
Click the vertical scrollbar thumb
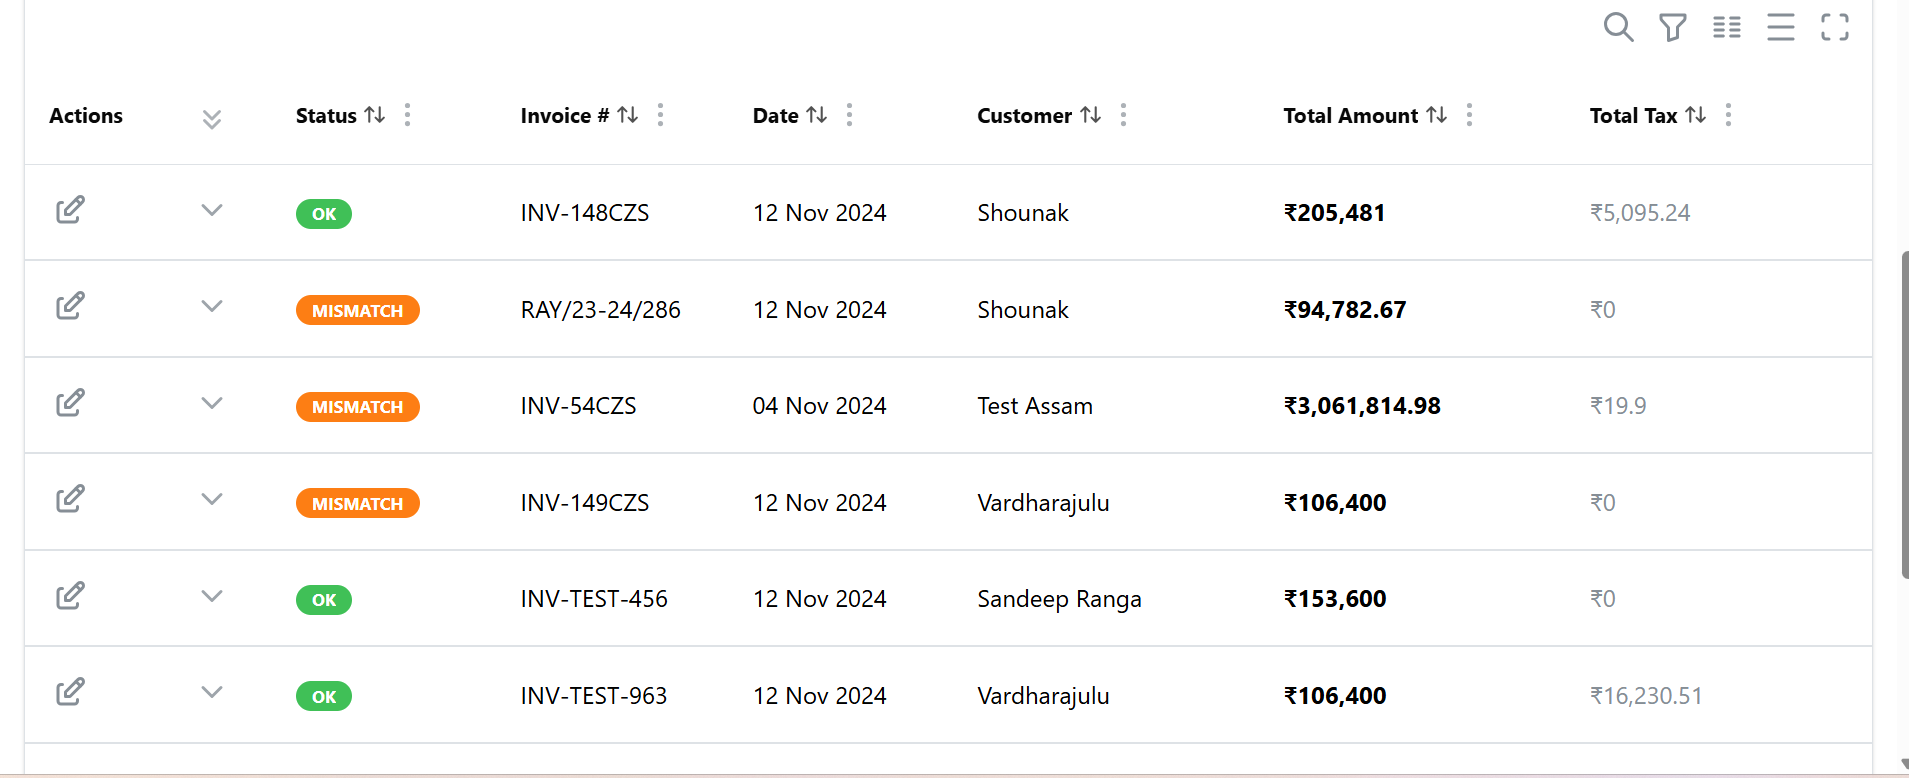[x=1904, y=414]
